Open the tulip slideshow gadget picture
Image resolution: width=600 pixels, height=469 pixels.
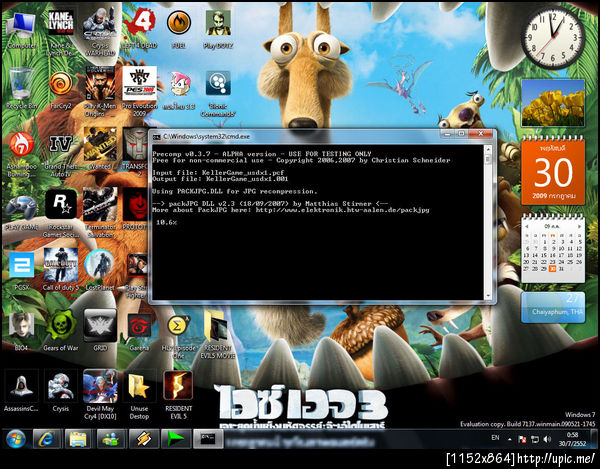[x=553, y=103]
